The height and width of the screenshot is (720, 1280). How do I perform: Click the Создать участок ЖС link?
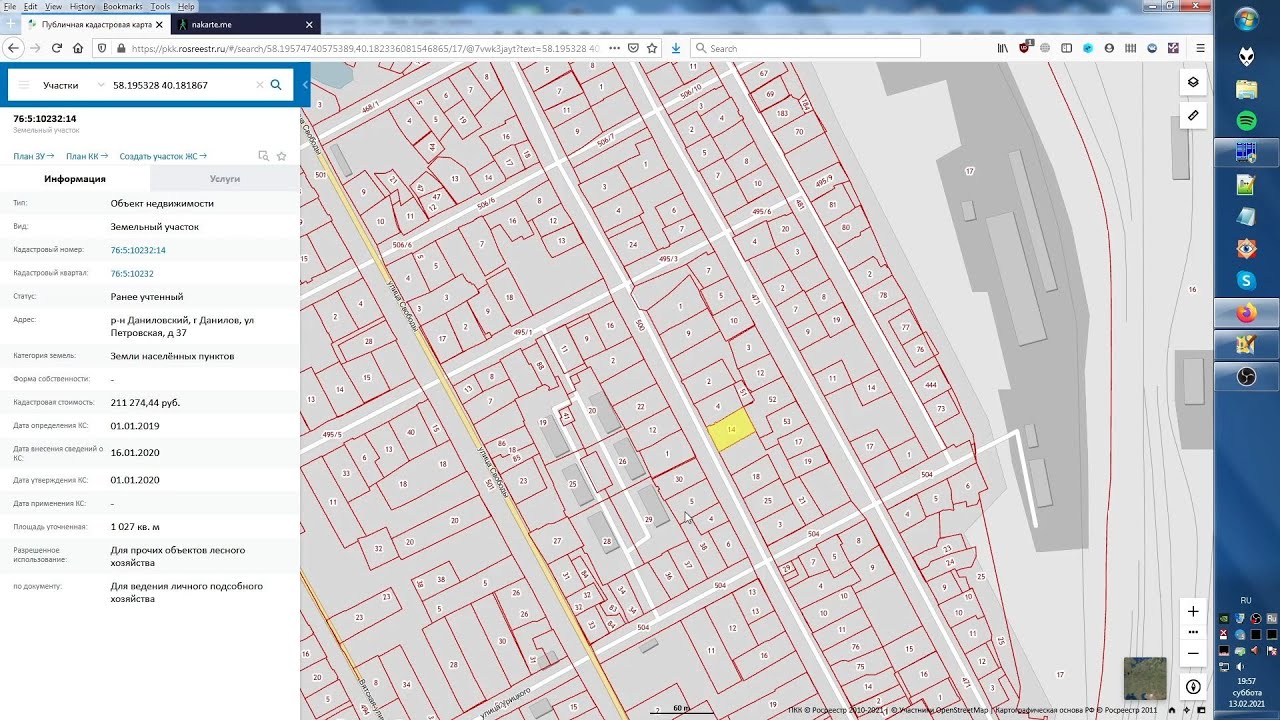pyautogui.click(x=163, y=156)
